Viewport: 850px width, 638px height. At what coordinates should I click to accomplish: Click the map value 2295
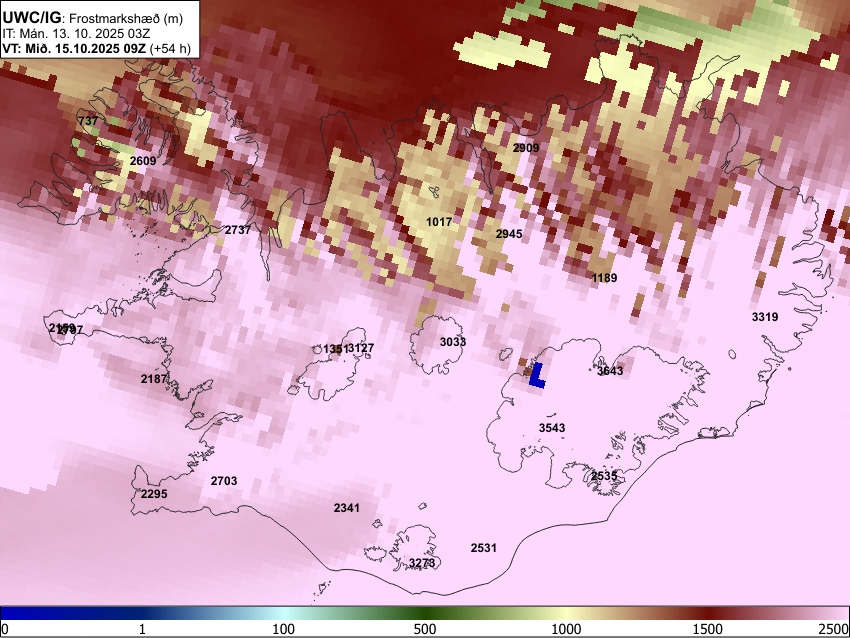(x=154, y=494)
